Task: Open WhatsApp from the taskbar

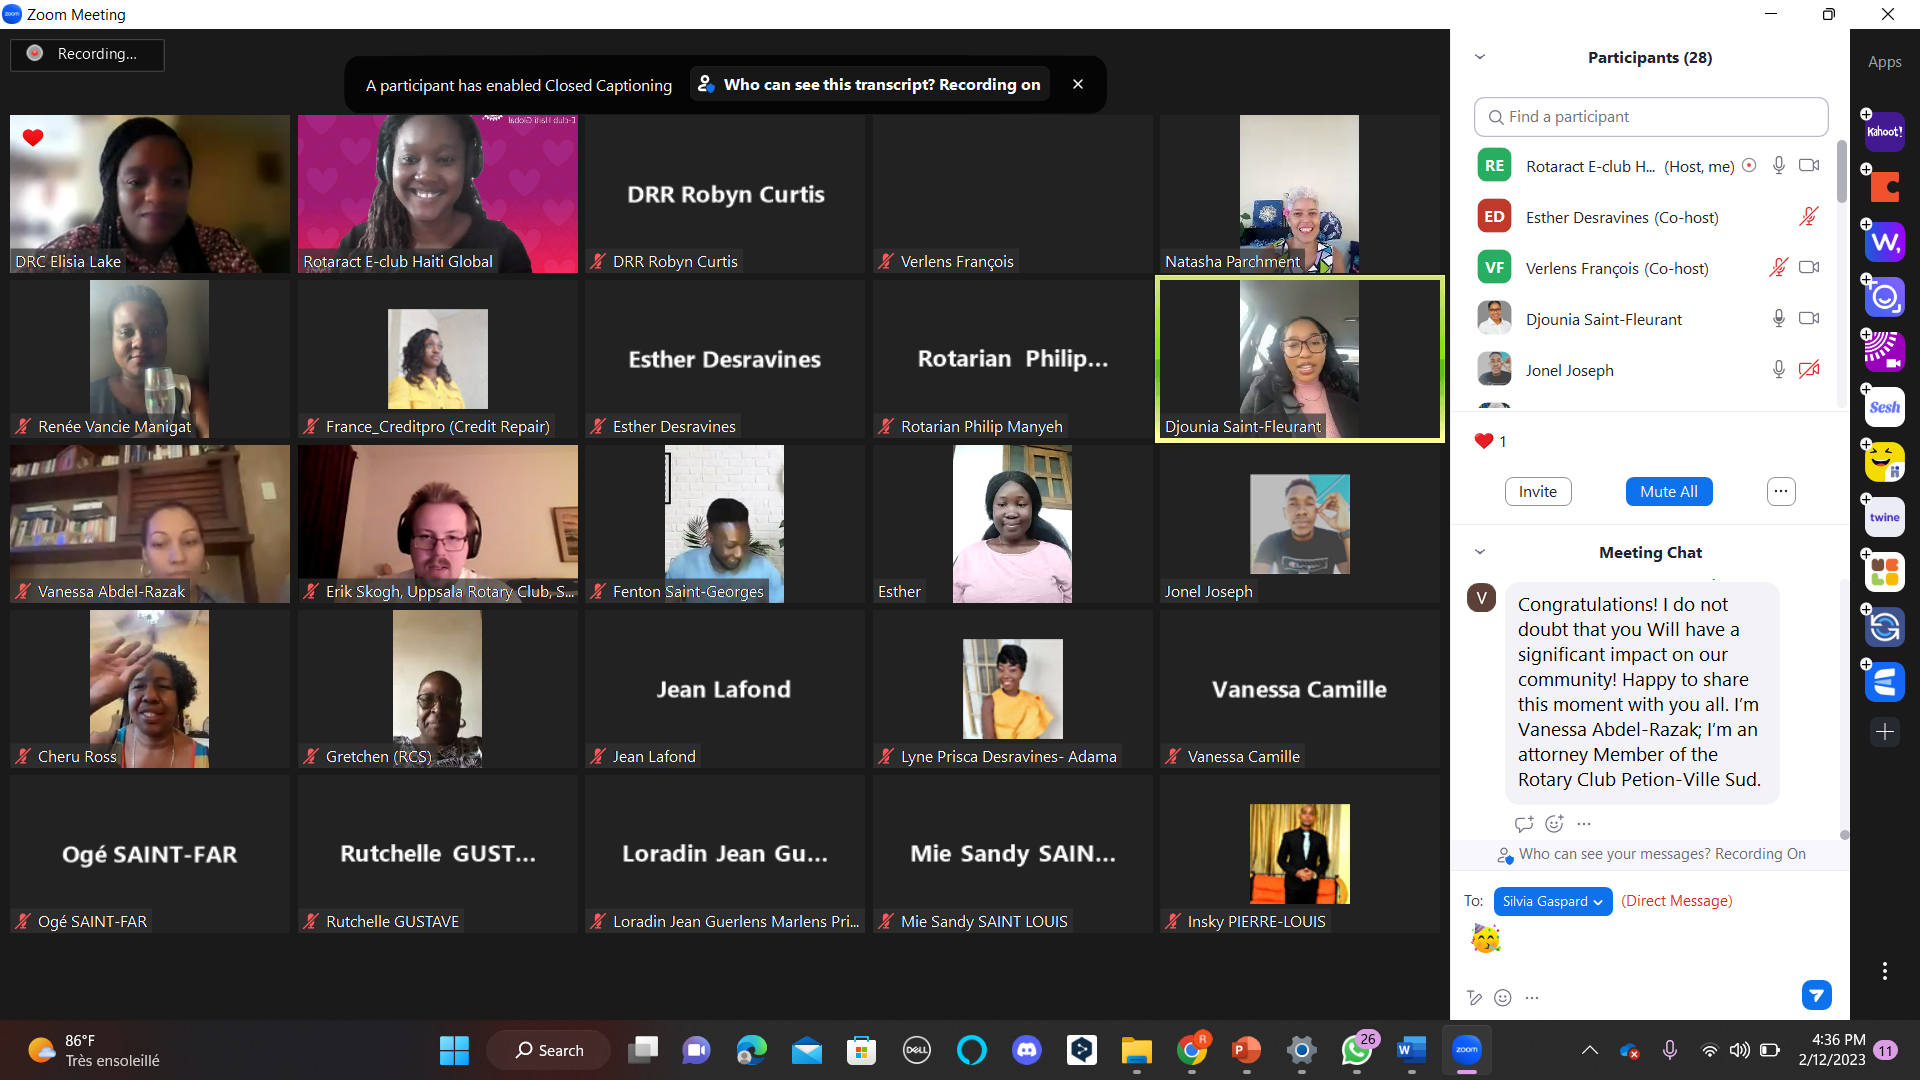Action: (1357, 1050)
